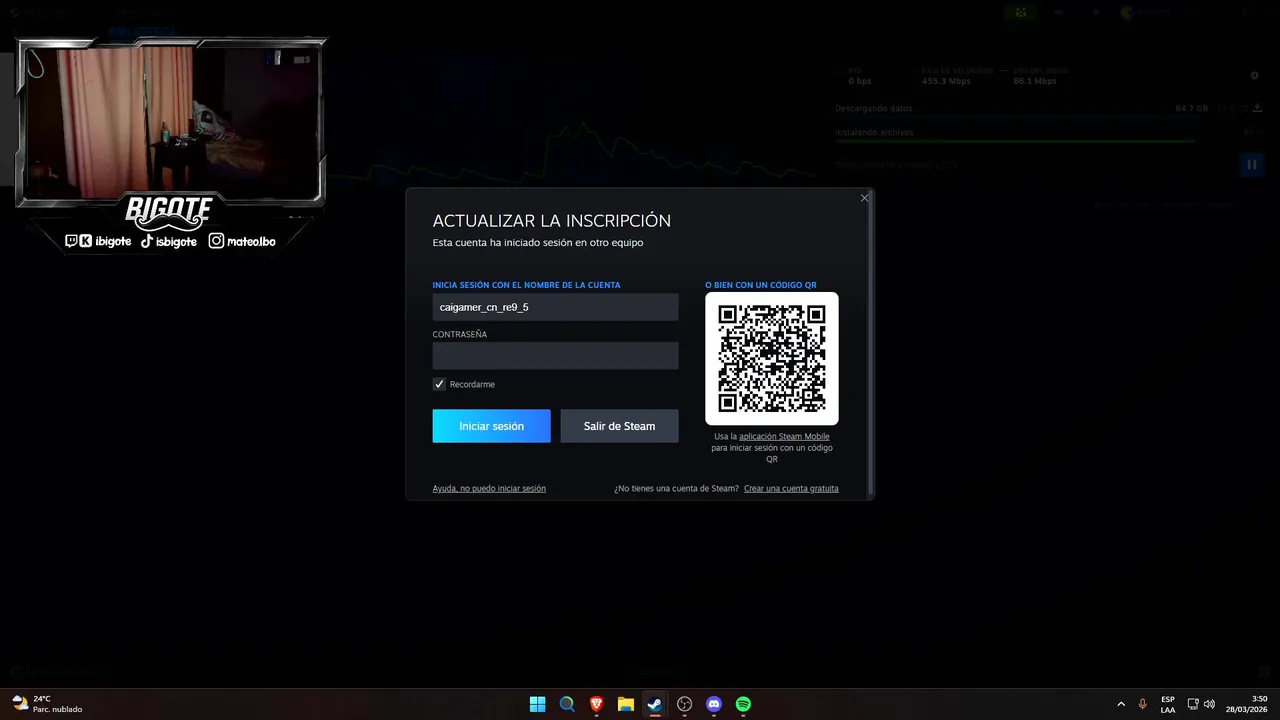Close the Steam login dialog
The height and width of the screenshot is (720, 1280).
865,198
